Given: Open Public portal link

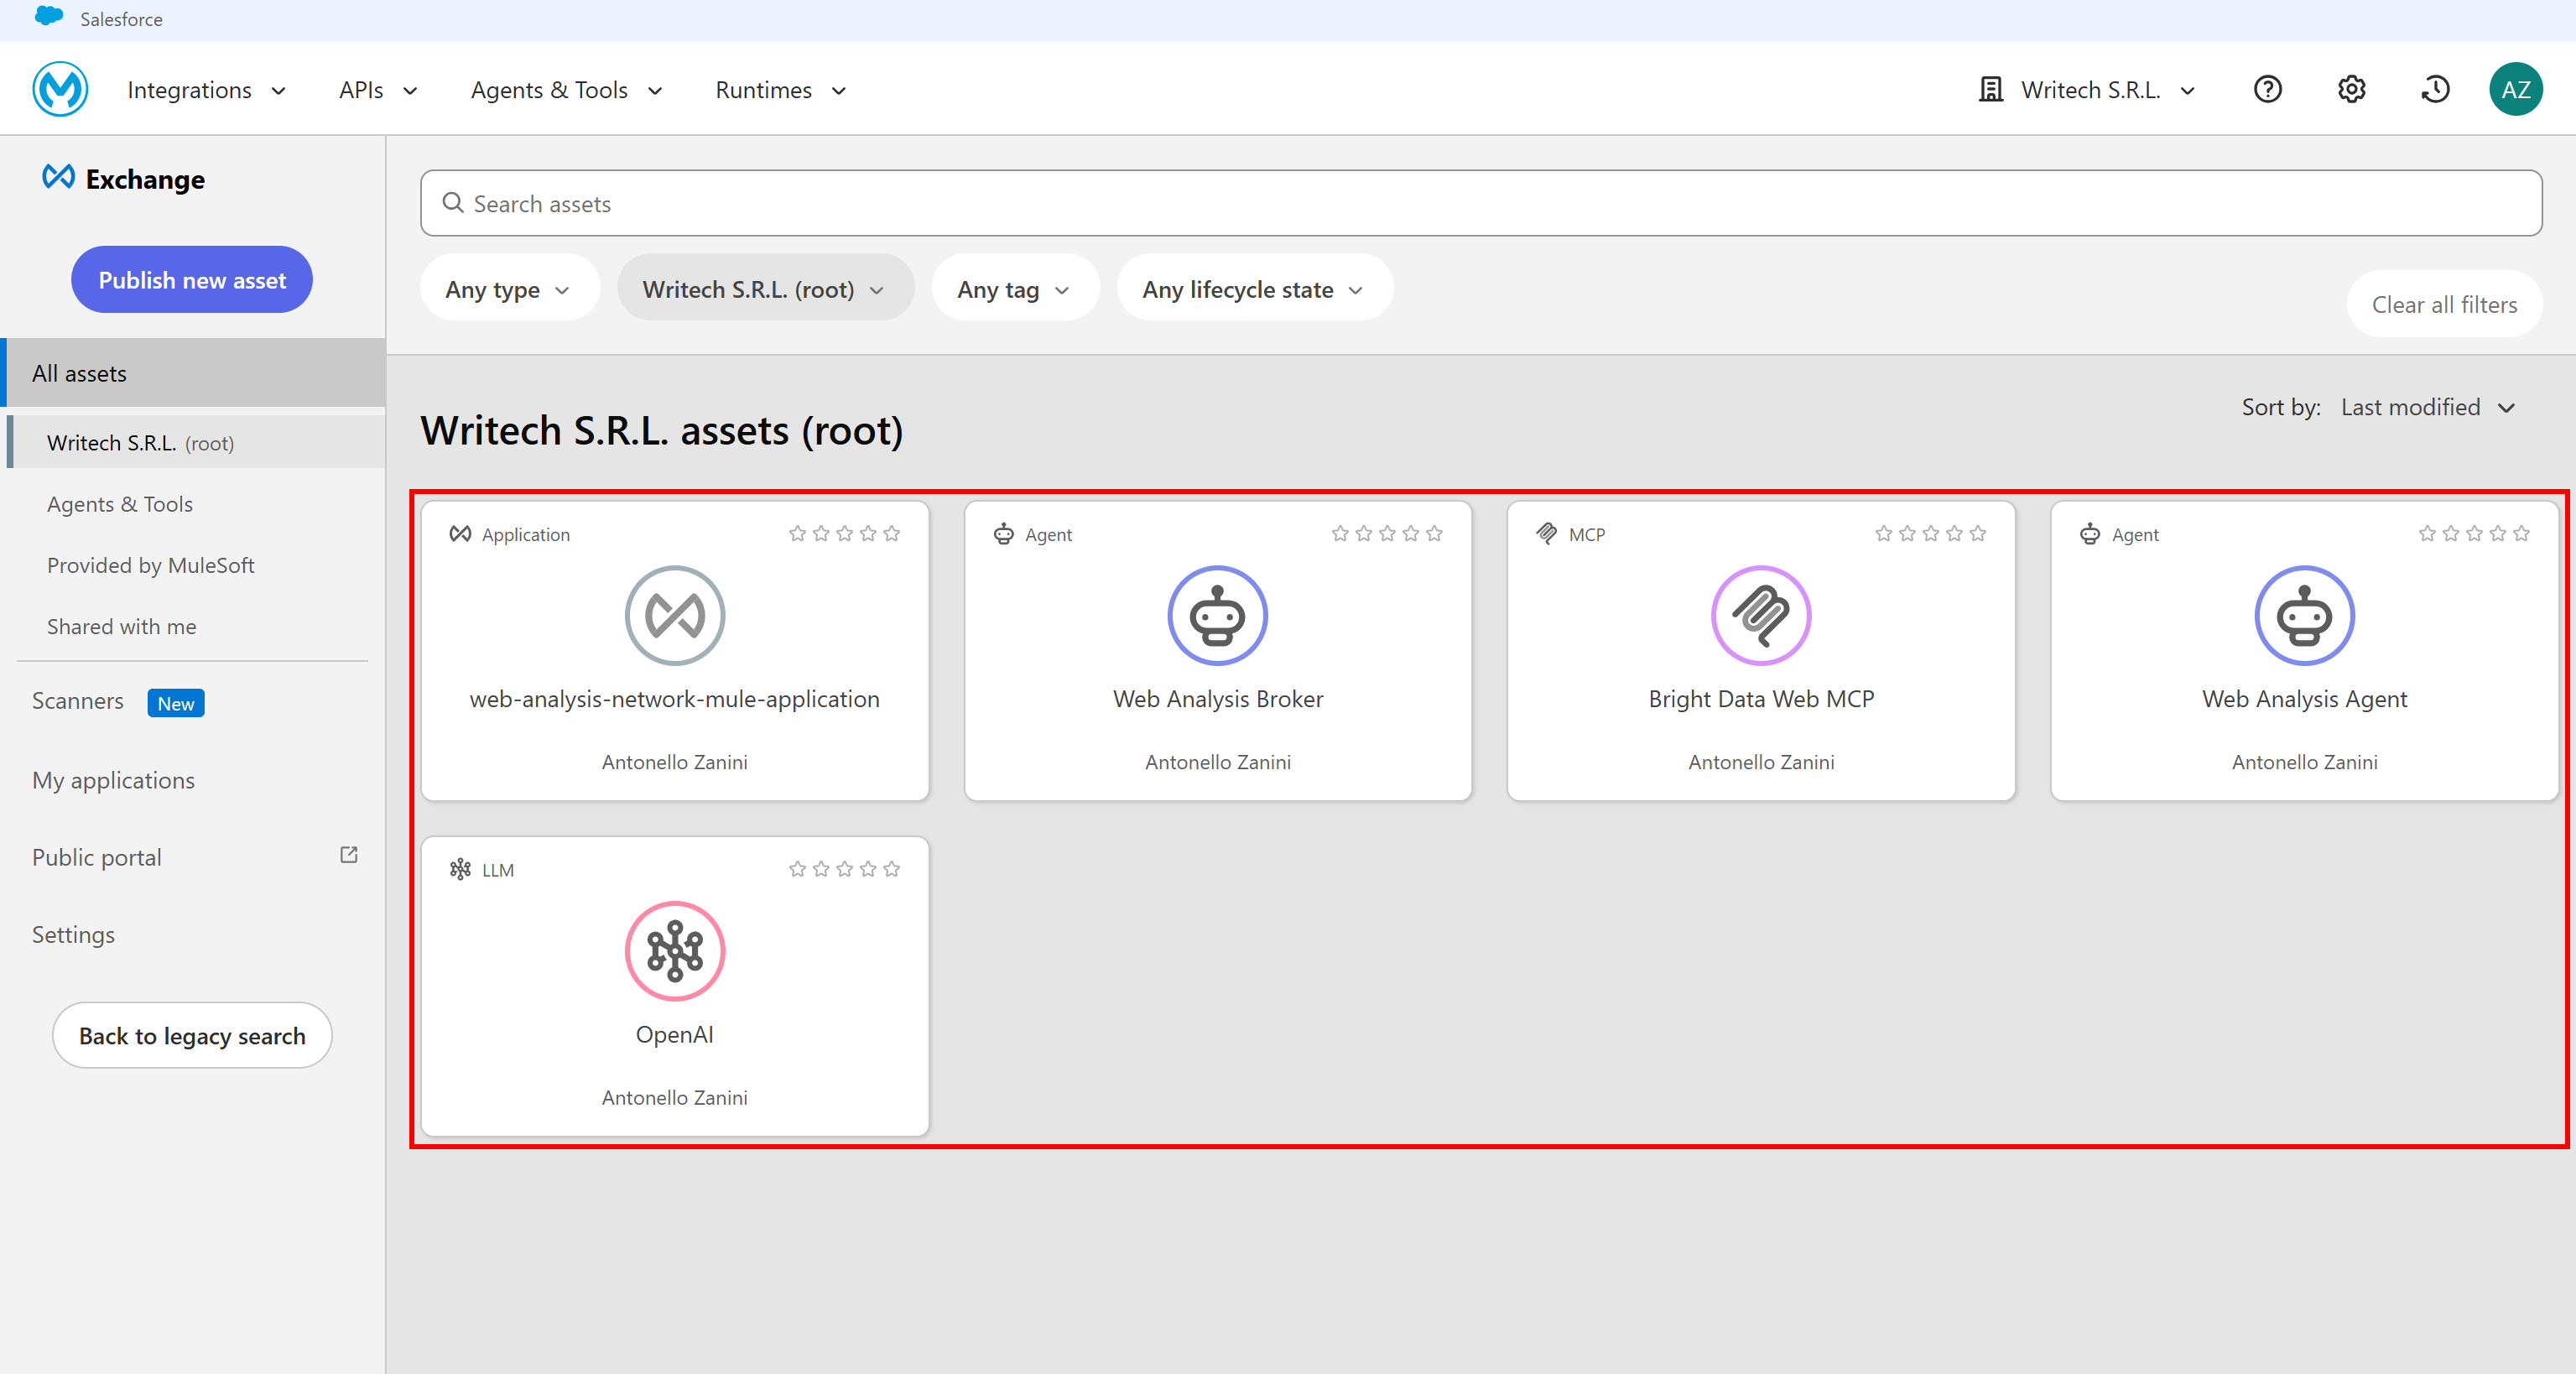Looking at the screenshot, I should [x=96, y=857].
